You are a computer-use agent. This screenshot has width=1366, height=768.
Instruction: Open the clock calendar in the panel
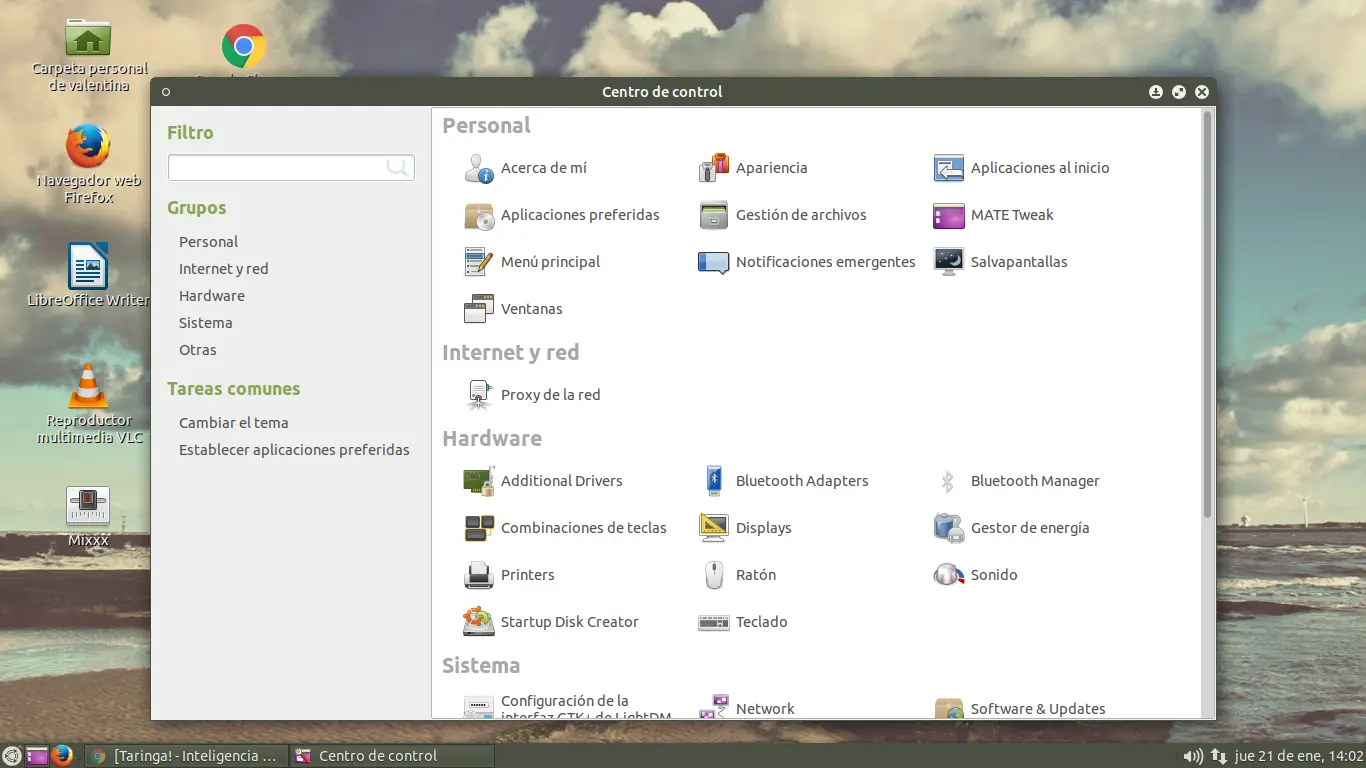pos(1299,756)
